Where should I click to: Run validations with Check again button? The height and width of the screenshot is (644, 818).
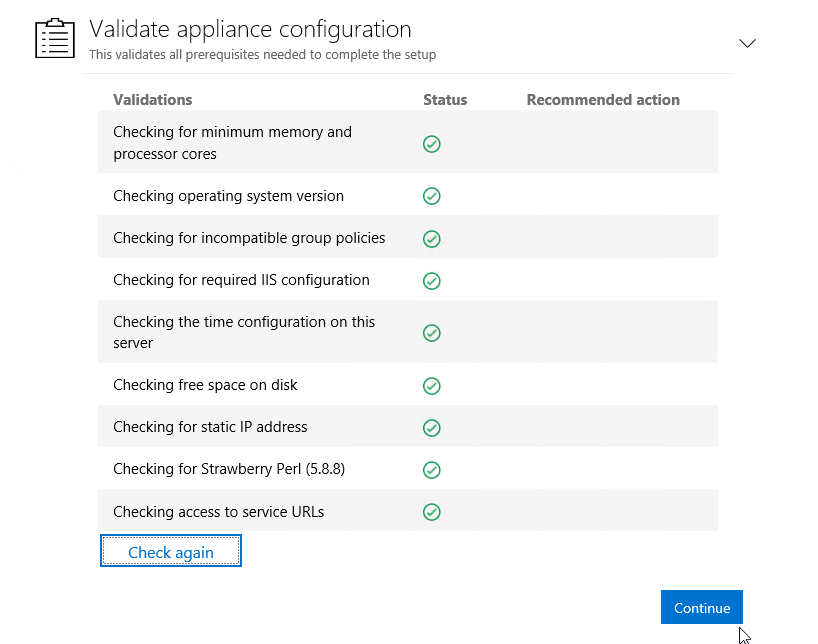click(171, 551)
